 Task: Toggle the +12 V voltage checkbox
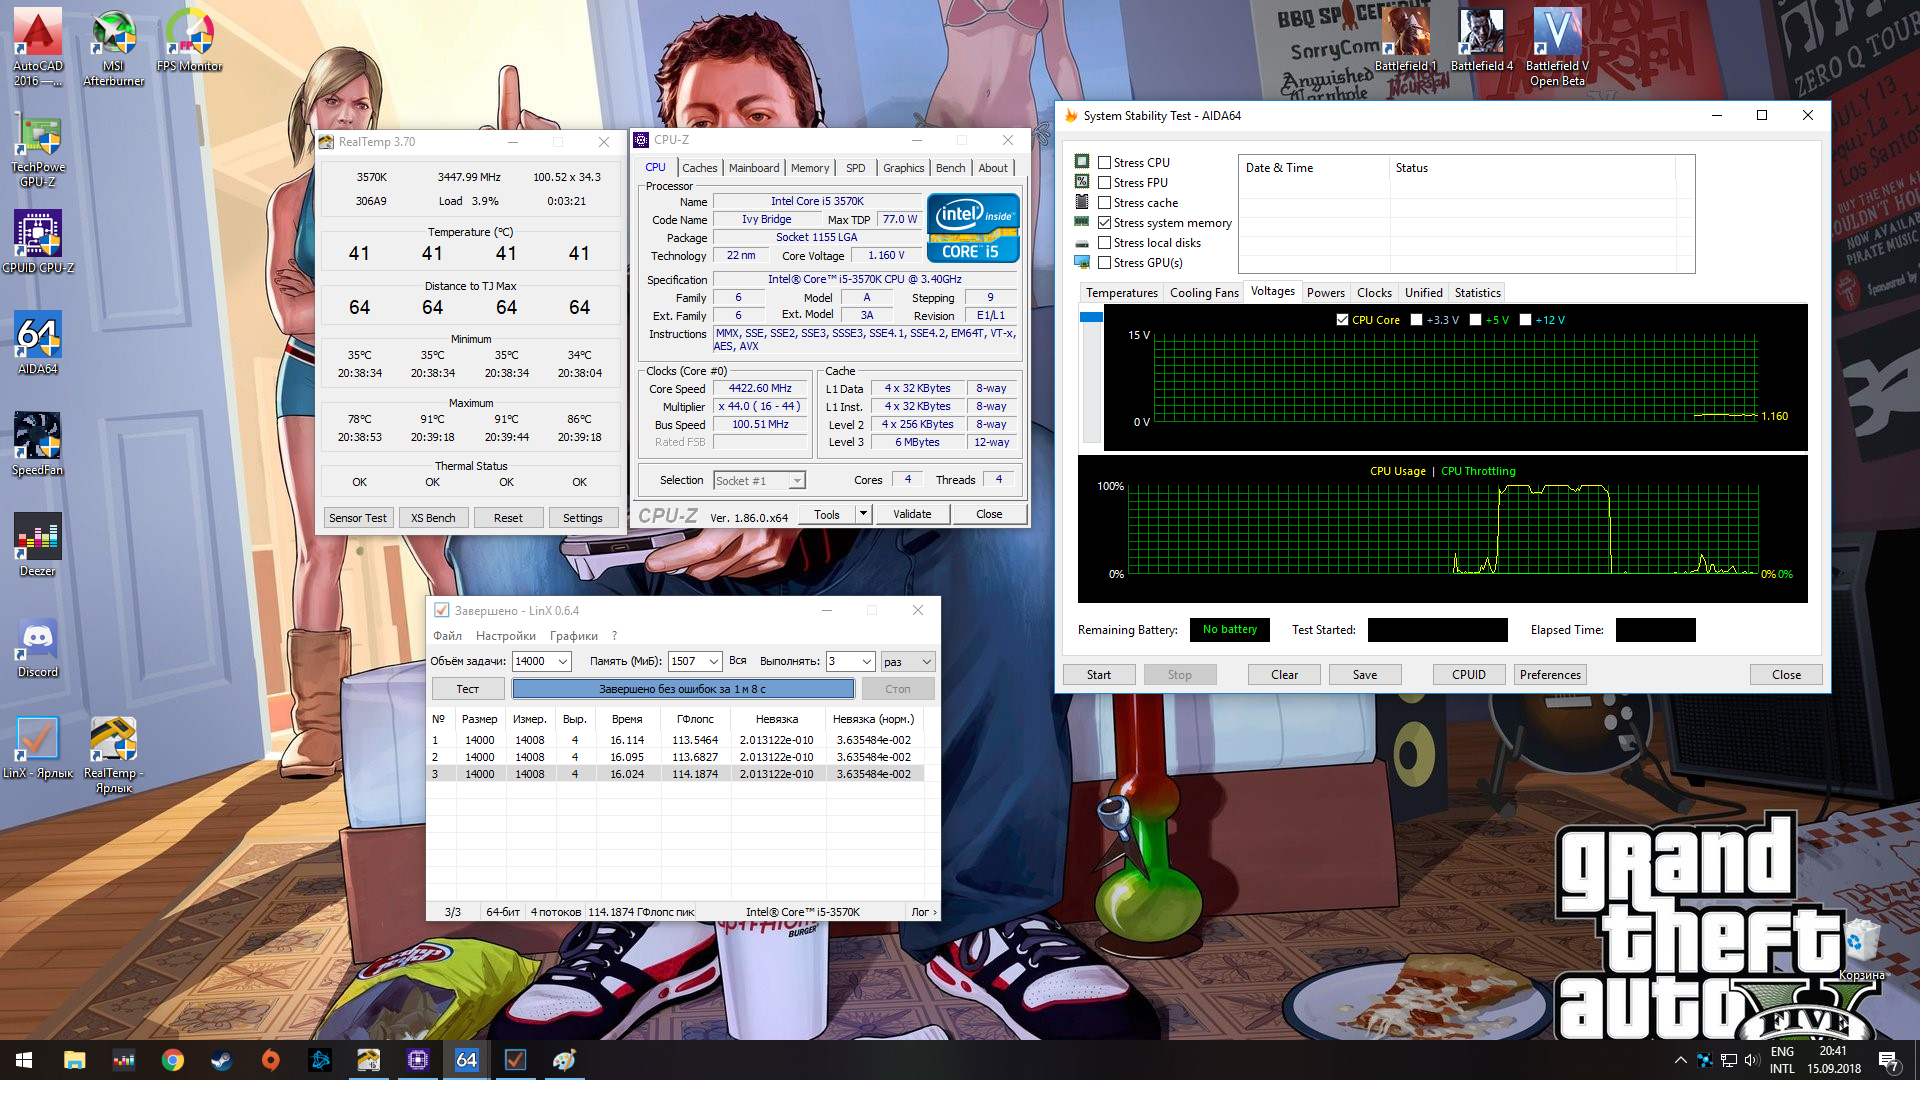coord(1525,320)
